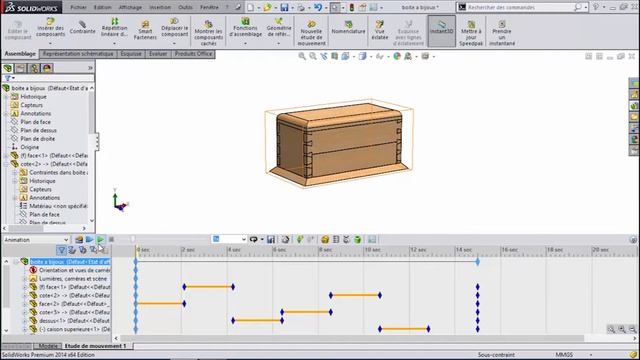The height and width of the screenshot is (360, 640).
Task: Expand Lumières, caméras et scène node
Action: (x=24, y=279)
